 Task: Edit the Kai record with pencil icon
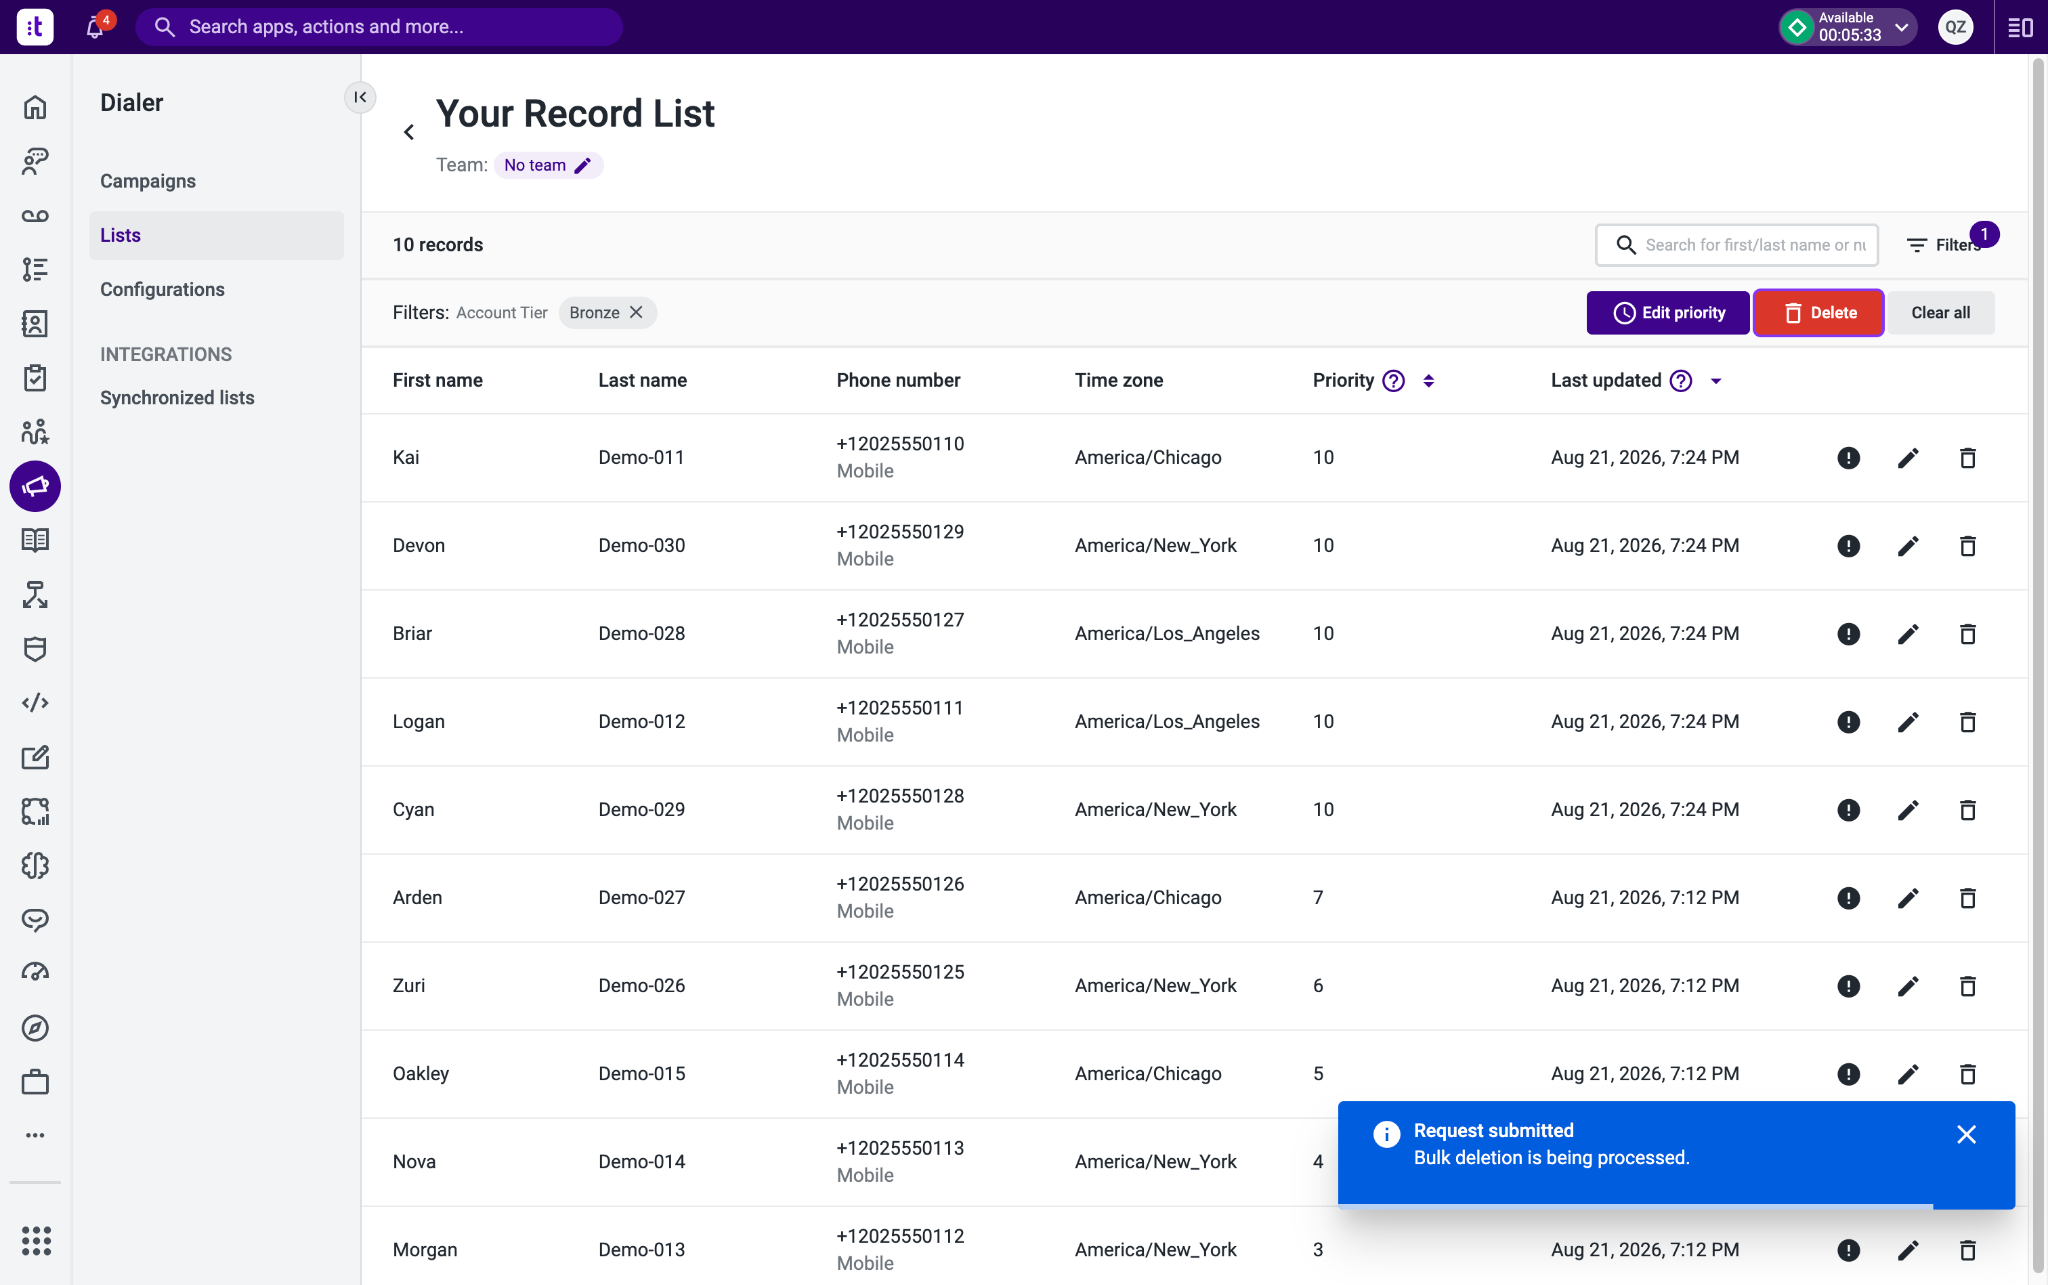tap(1908, 458)
